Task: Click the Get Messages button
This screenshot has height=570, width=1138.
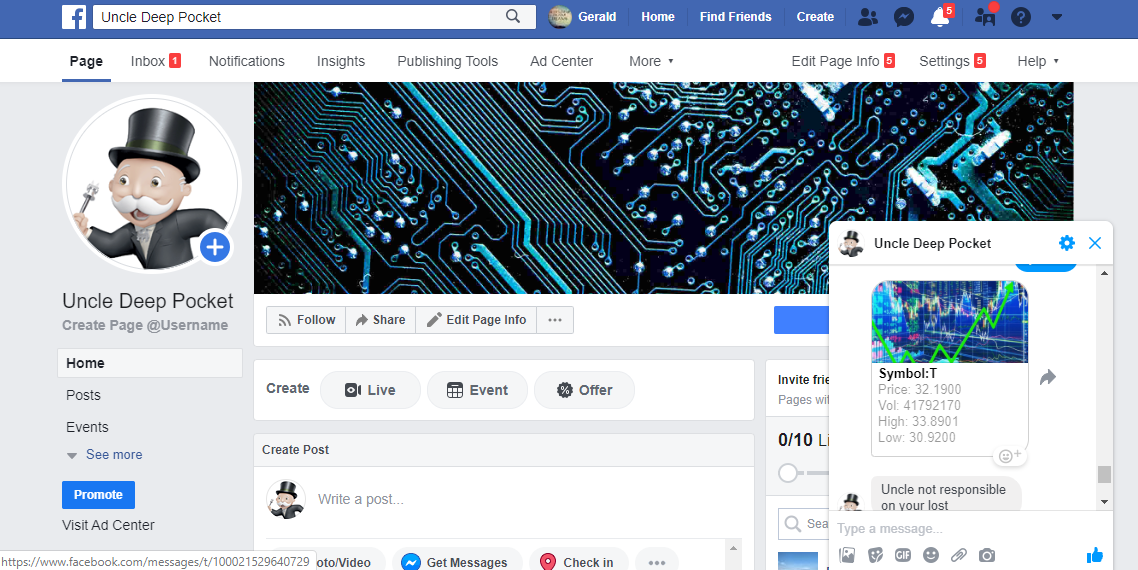Action: pyautogui.click(x=457, y=563)
